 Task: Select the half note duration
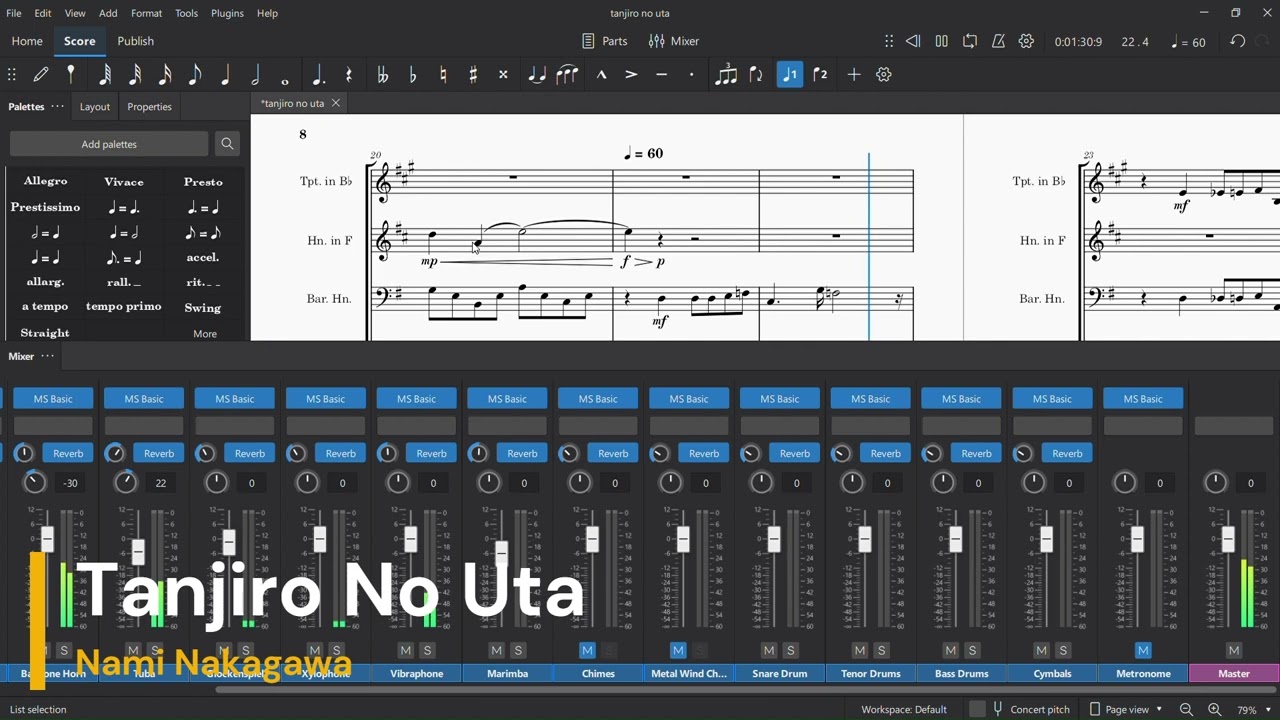pos(255,75)
